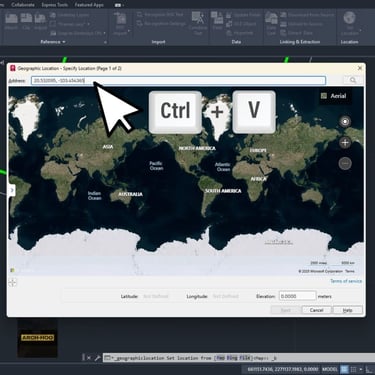Click the crosshair marker icon below the map

[x=12, y=283]
